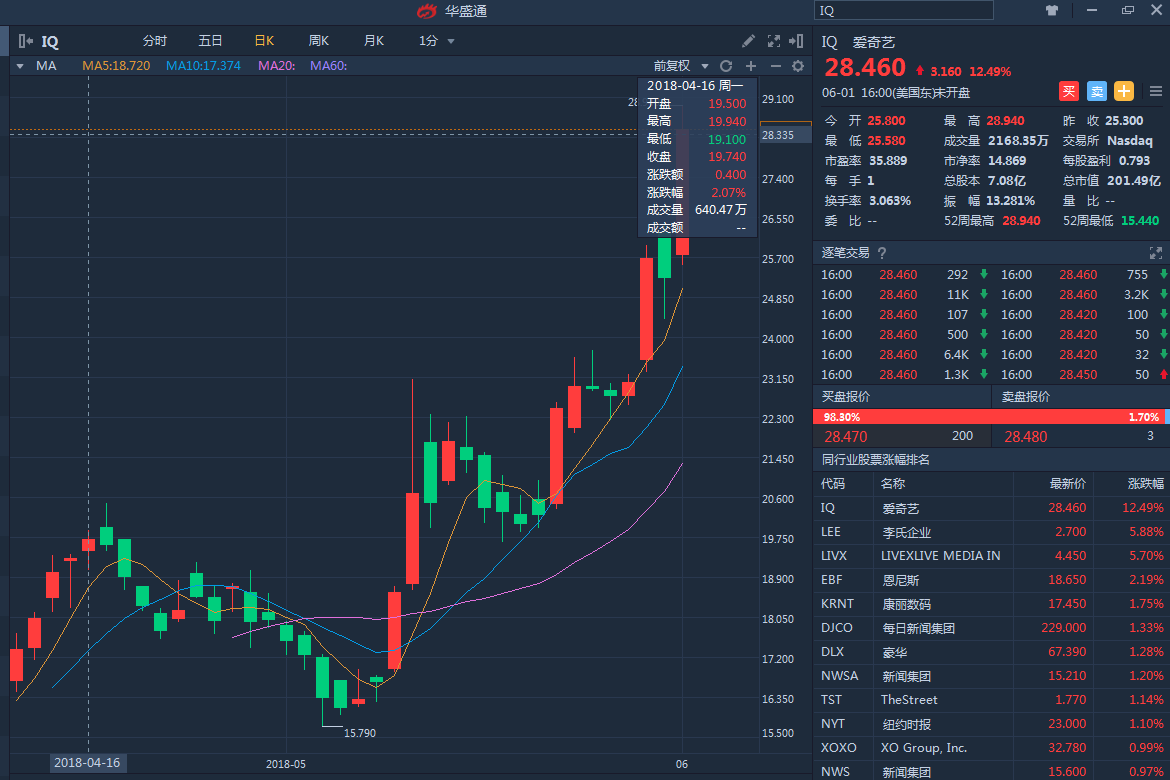Open the KRNT 康丽数码 row
Screen dimensions: 1170x780
pyautogui.click(x=992, y=604)
